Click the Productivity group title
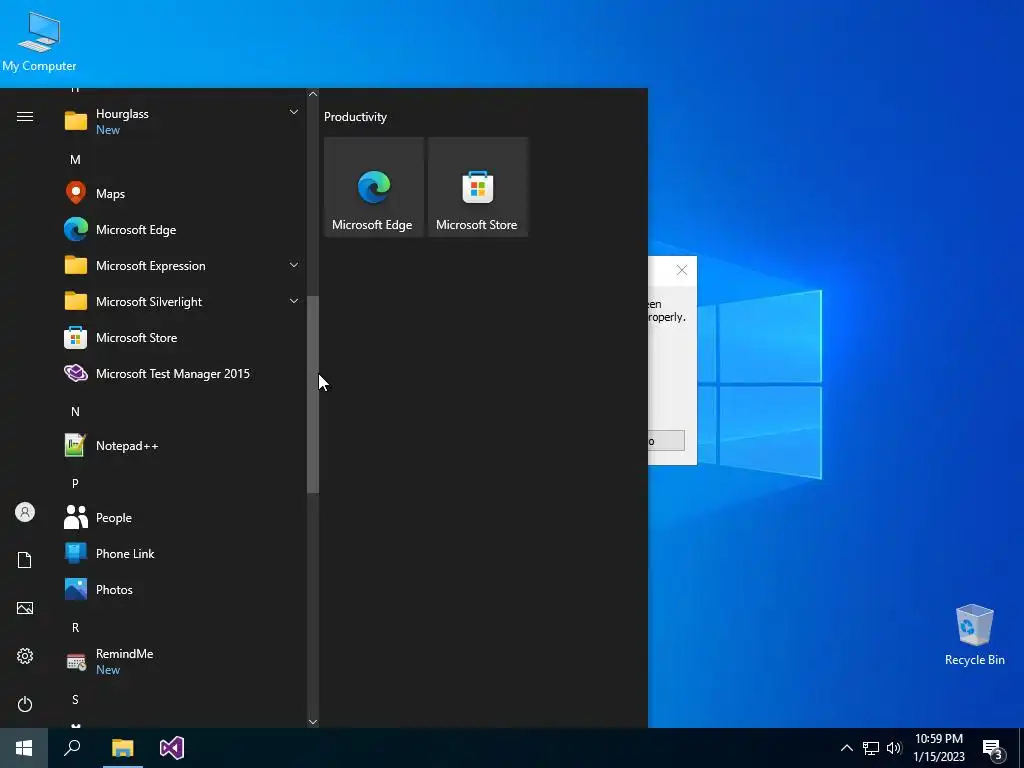 [x=355, y=117]
